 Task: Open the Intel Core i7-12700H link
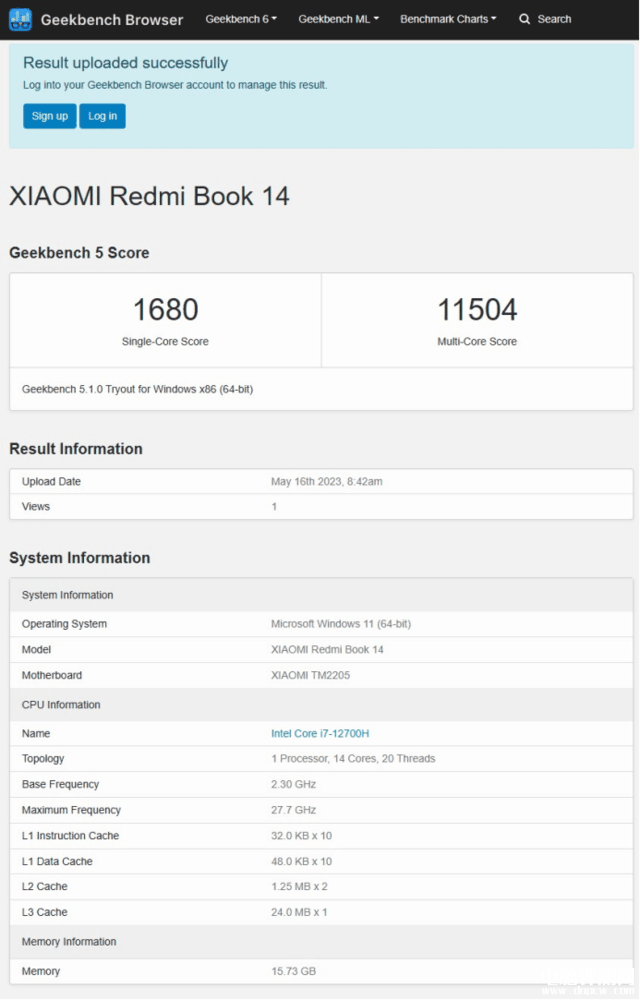(320, 733)
